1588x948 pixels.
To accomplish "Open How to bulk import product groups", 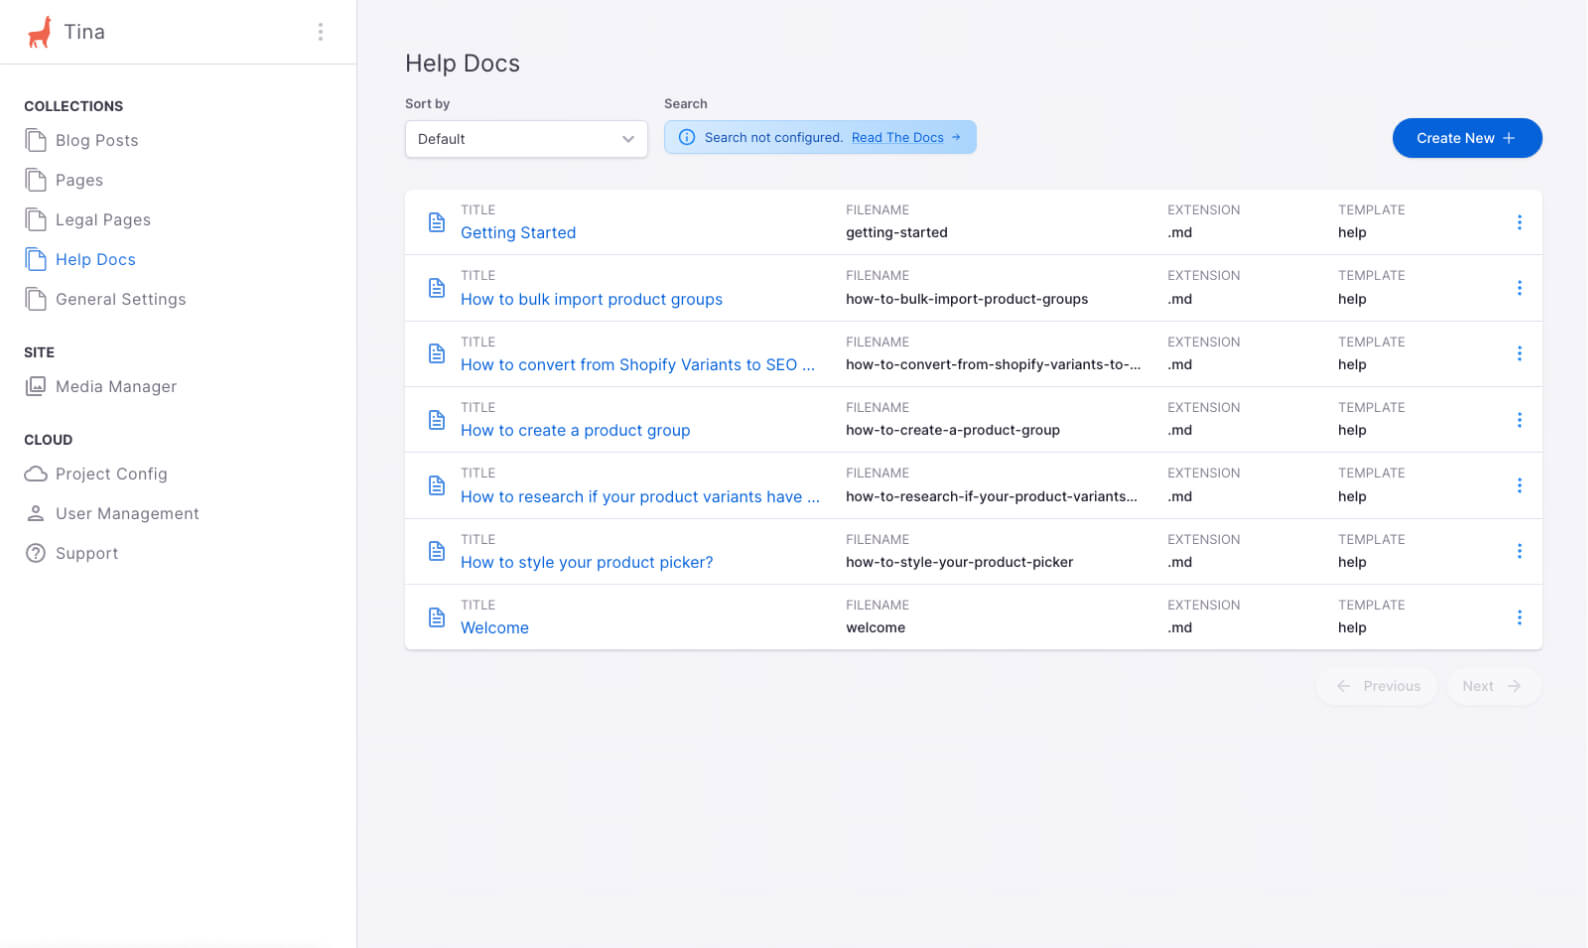I will point(591,299).
